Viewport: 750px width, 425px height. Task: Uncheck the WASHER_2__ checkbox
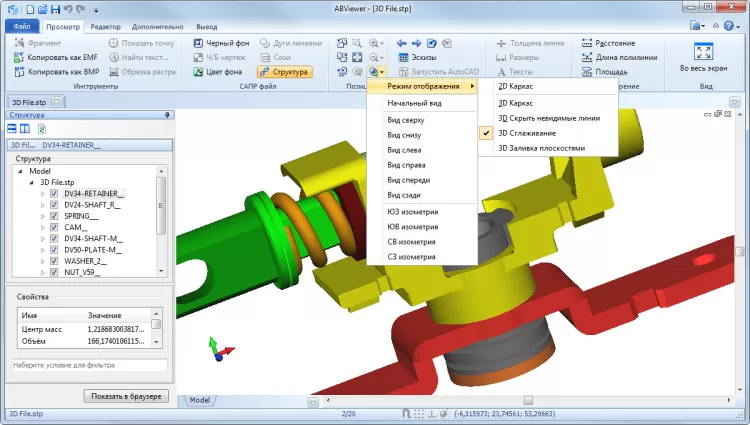[54, 261]
